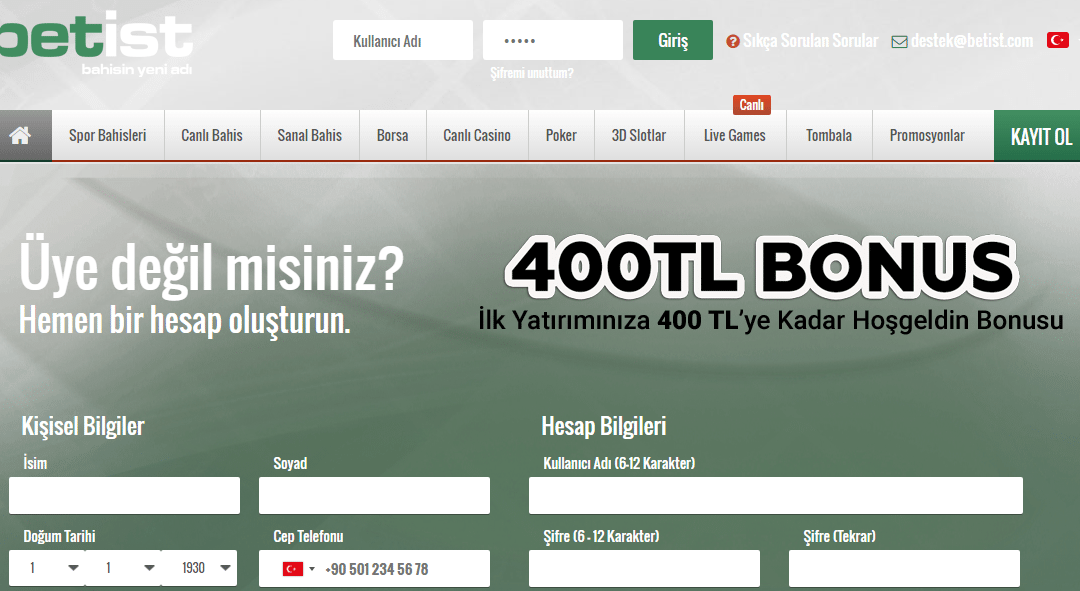Select the Turkish flag language icon in header
The height and width of the screenshot is (591, 1080).
point(1058,40)
